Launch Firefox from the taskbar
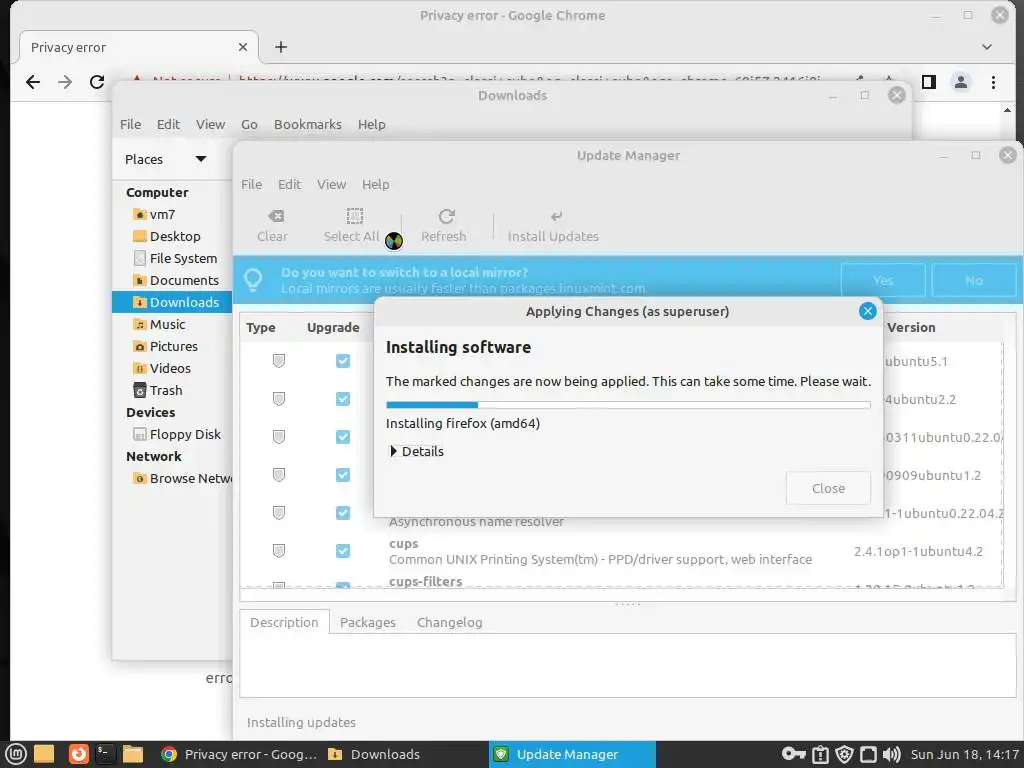Image resolution: width=1024 pixels, height=768 pixels. (78, 754)
